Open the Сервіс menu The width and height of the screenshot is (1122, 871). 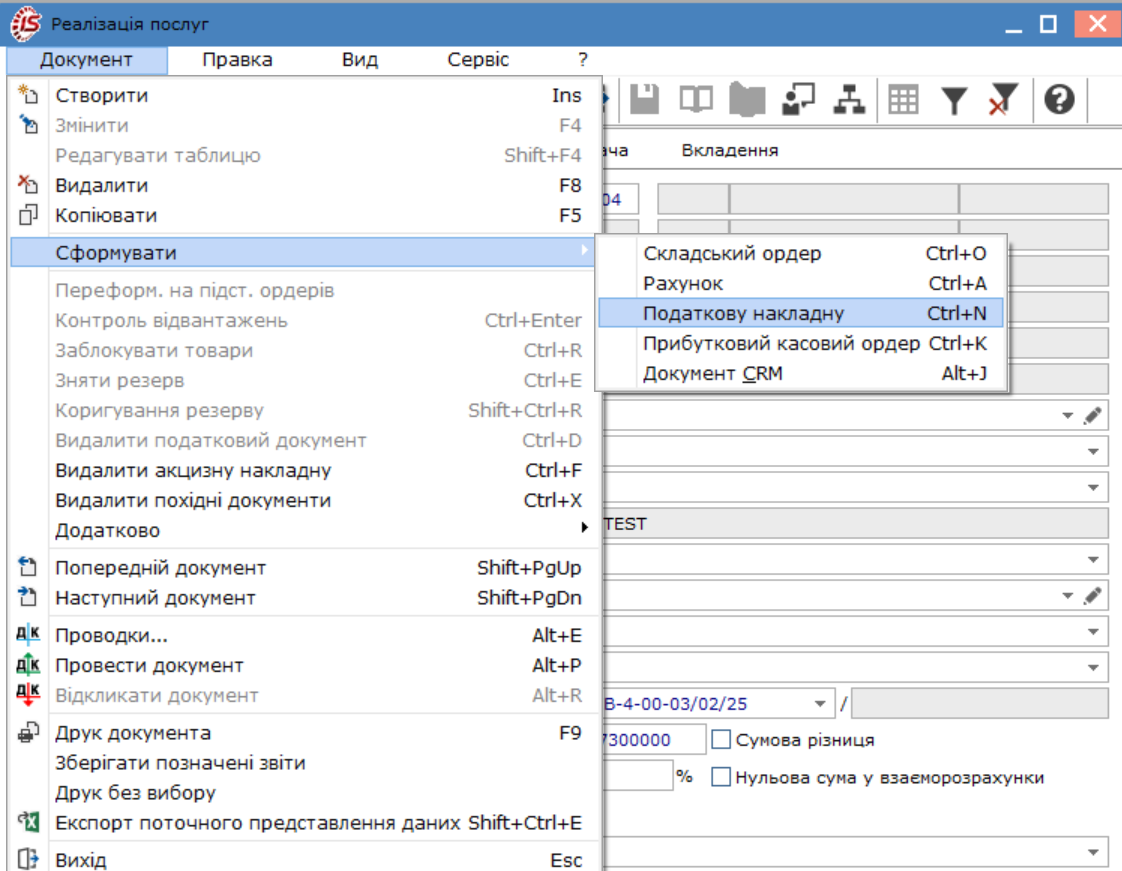pyautogui.click(x=478, y=59)
